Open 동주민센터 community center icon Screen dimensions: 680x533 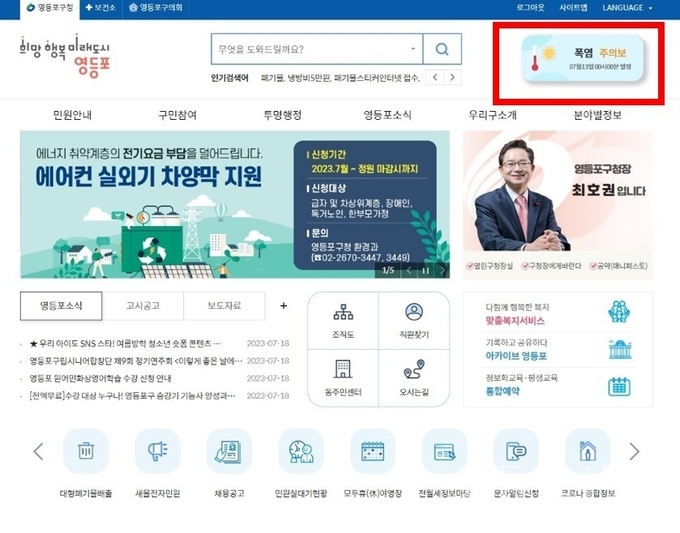pos(344,377)
